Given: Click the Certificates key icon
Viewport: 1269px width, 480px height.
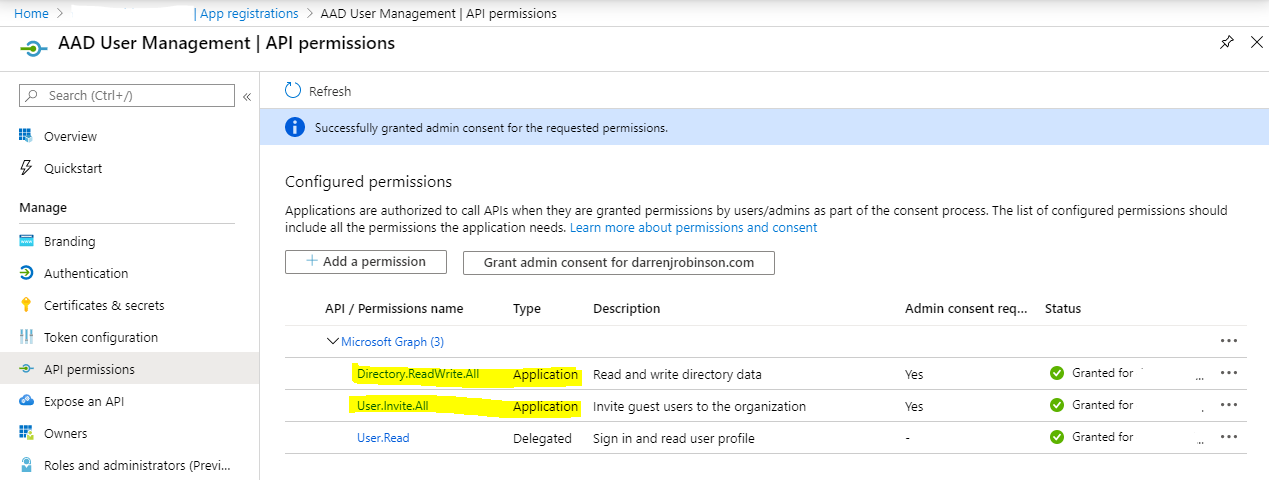Looking at the screenshot, I should point(26,305).
